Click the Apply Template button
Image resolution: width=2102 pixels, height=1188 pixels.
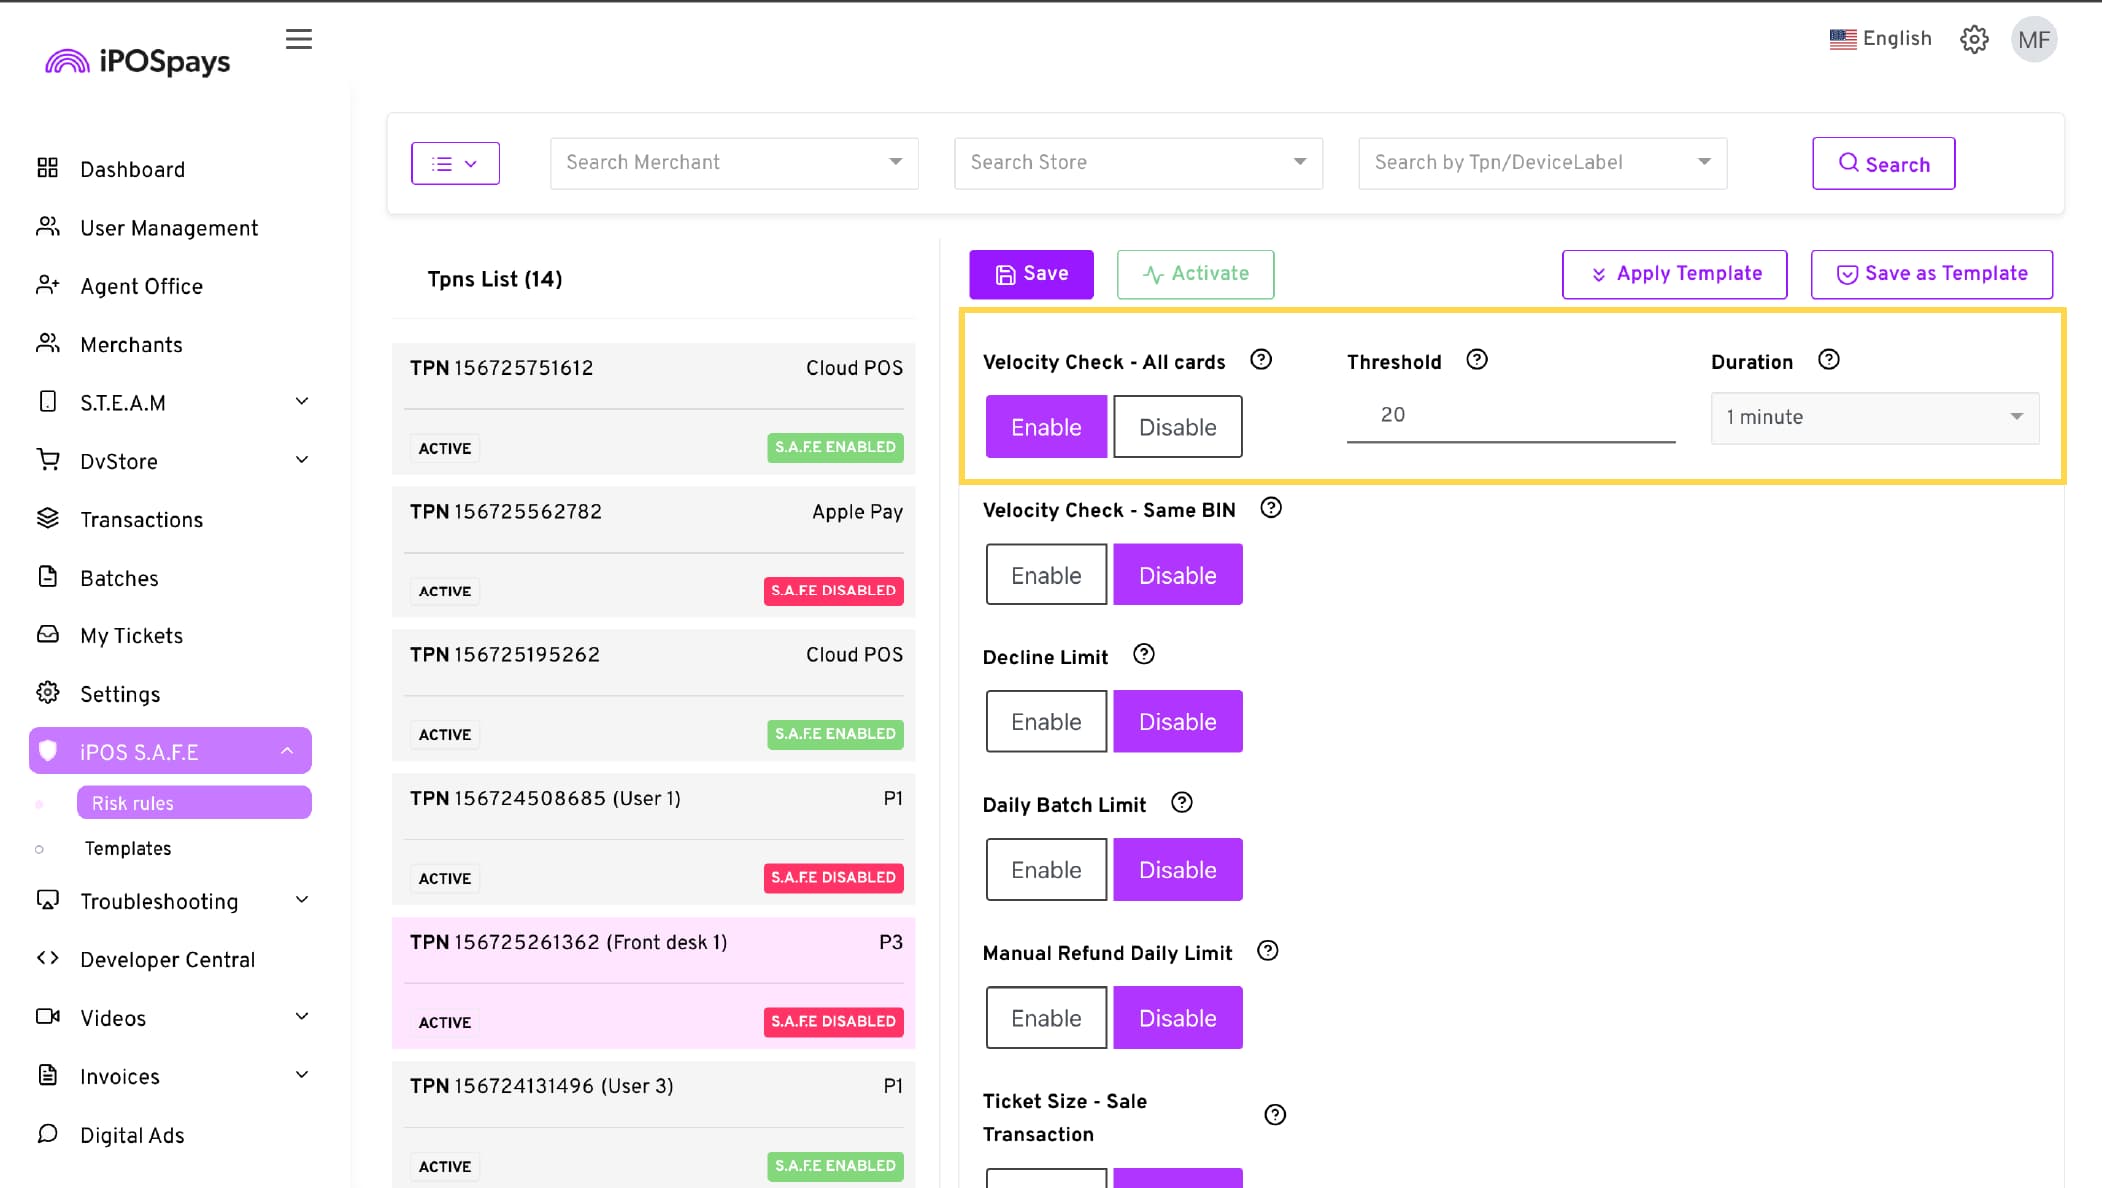(x=1674, y=274)
